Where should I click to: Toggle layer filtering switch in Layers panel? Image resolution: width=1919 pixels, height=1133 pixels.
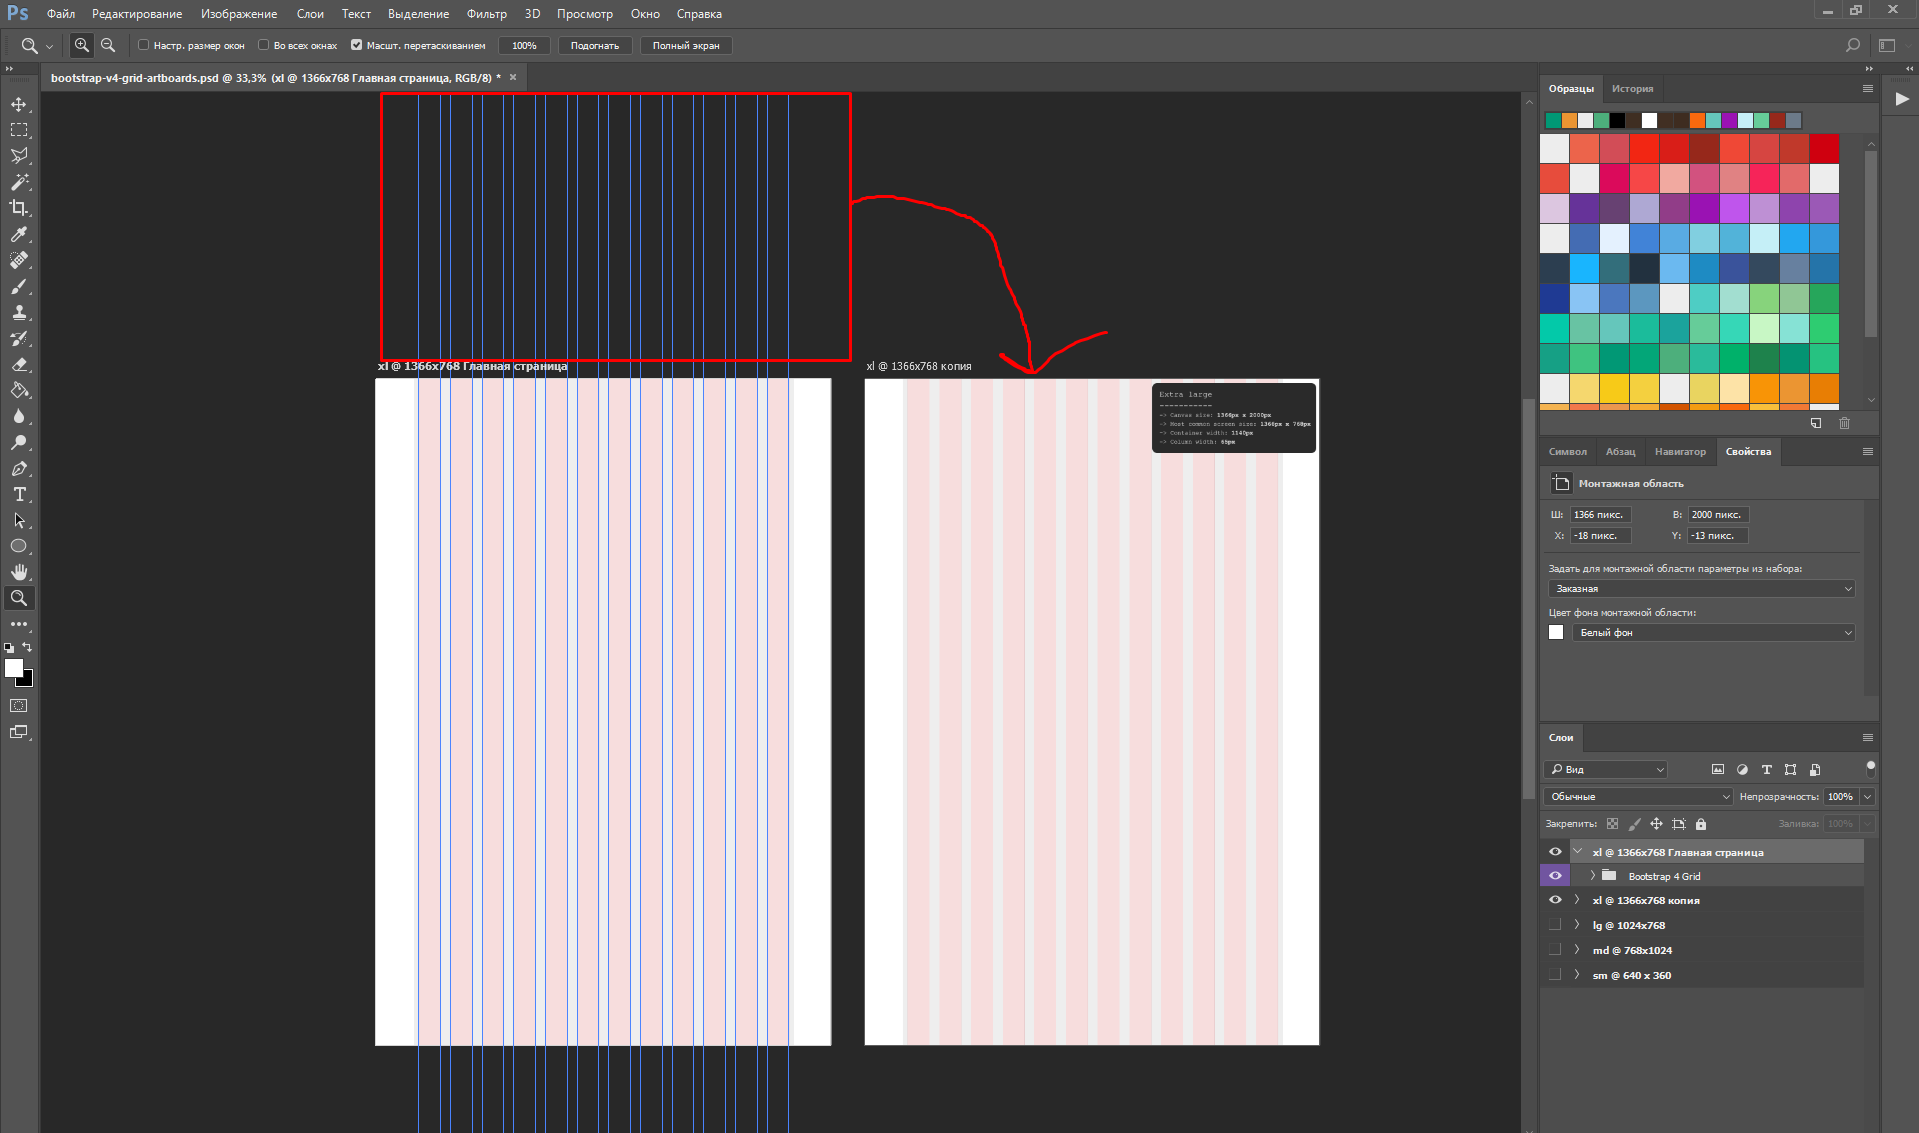1870,768
